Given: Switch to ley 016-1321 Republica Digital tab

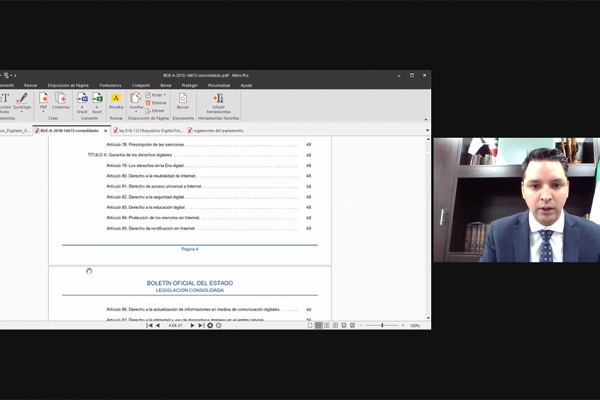Looking at the screenshot, I should click(x=148, y=131).
